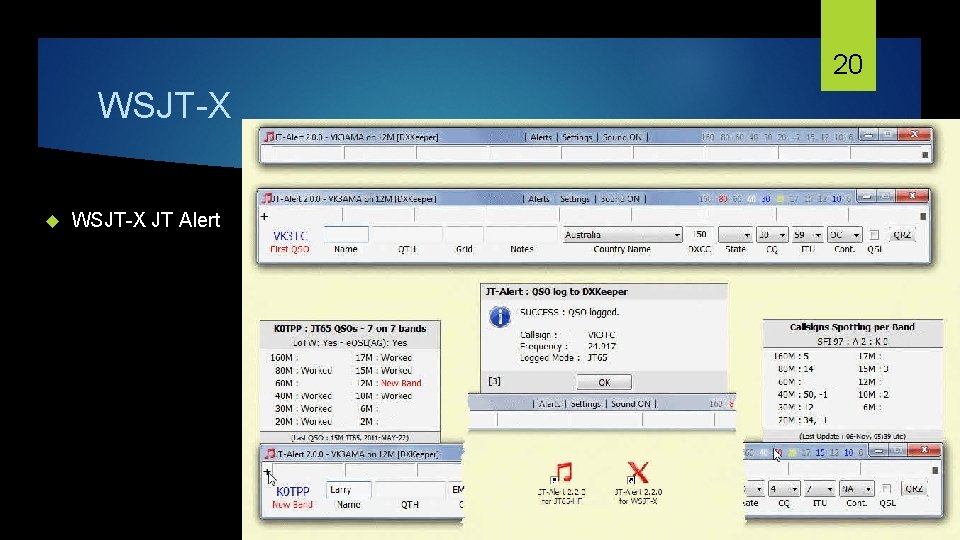960x540 pixels.
Task: Click the First QSO label under VK3TC
Action: (x=290, y=249)
